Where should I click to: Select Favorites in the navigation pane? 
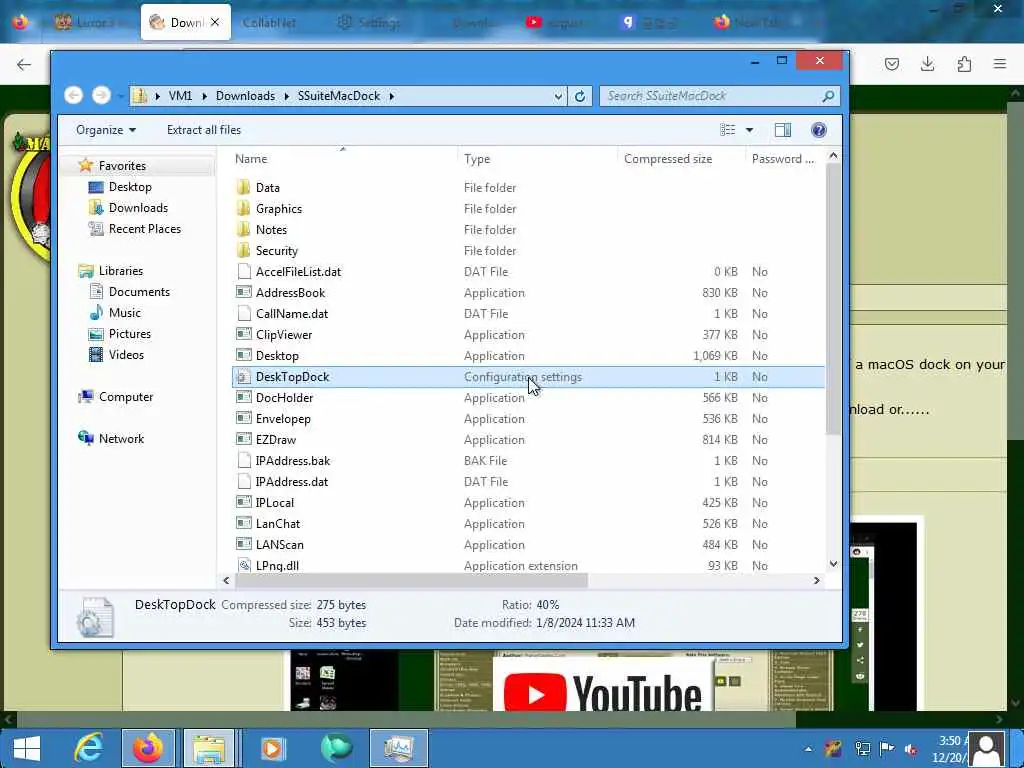point(122,166)
